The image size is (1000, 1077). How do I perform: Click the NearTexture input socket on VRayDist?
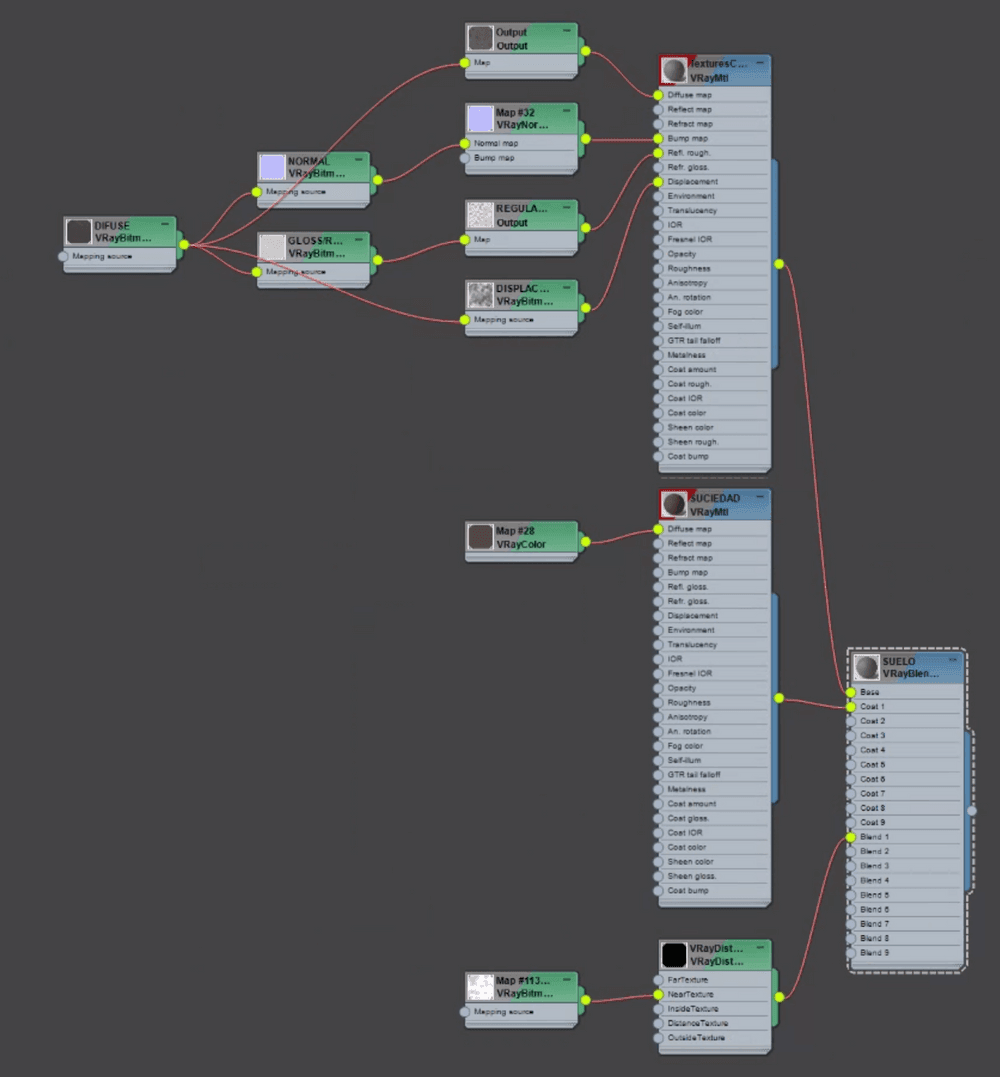click(658, 995)
